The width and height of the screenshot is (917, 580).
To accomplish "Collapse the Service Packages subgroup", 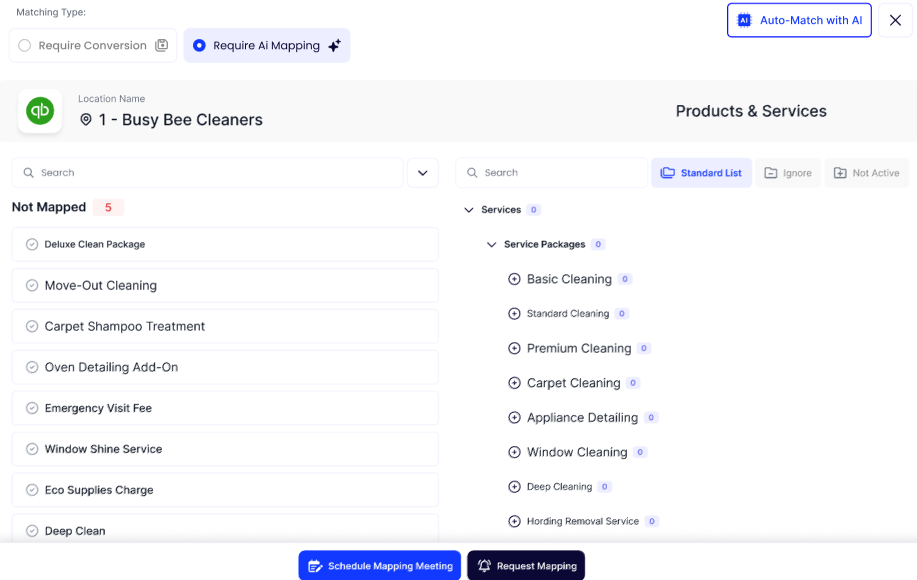I will (491, 244).
